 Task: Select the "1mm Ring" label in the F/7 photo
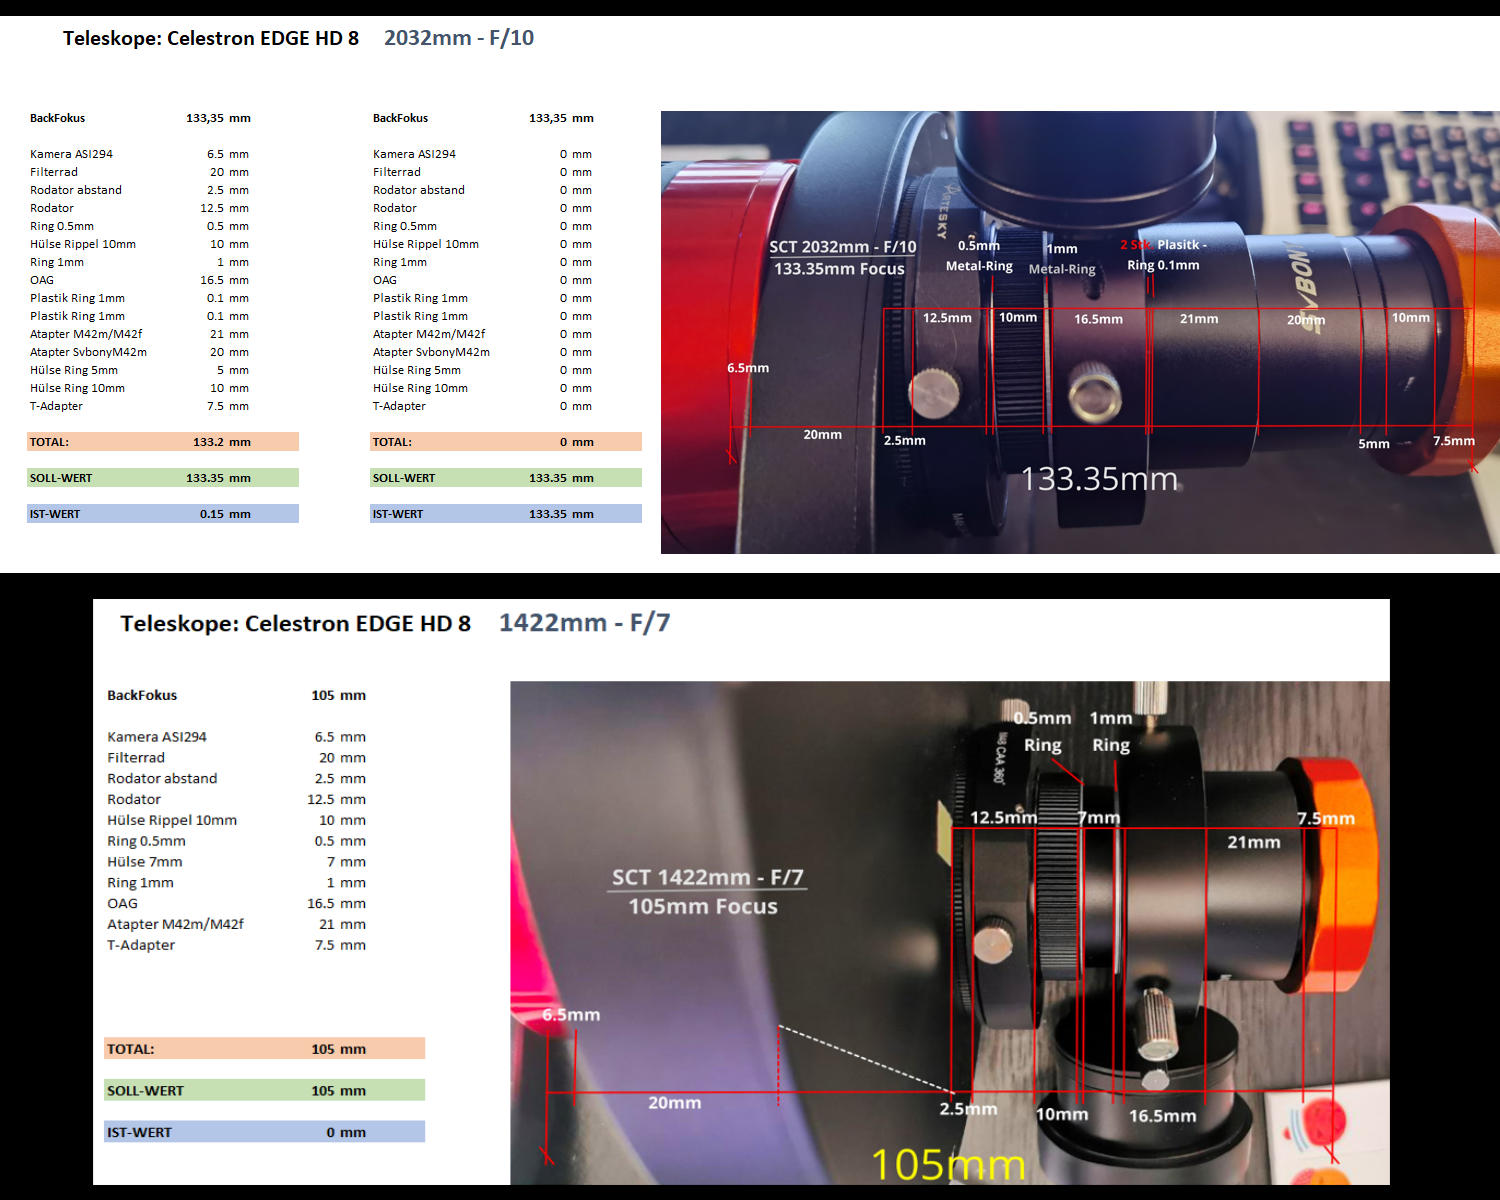pos(1111,731)
